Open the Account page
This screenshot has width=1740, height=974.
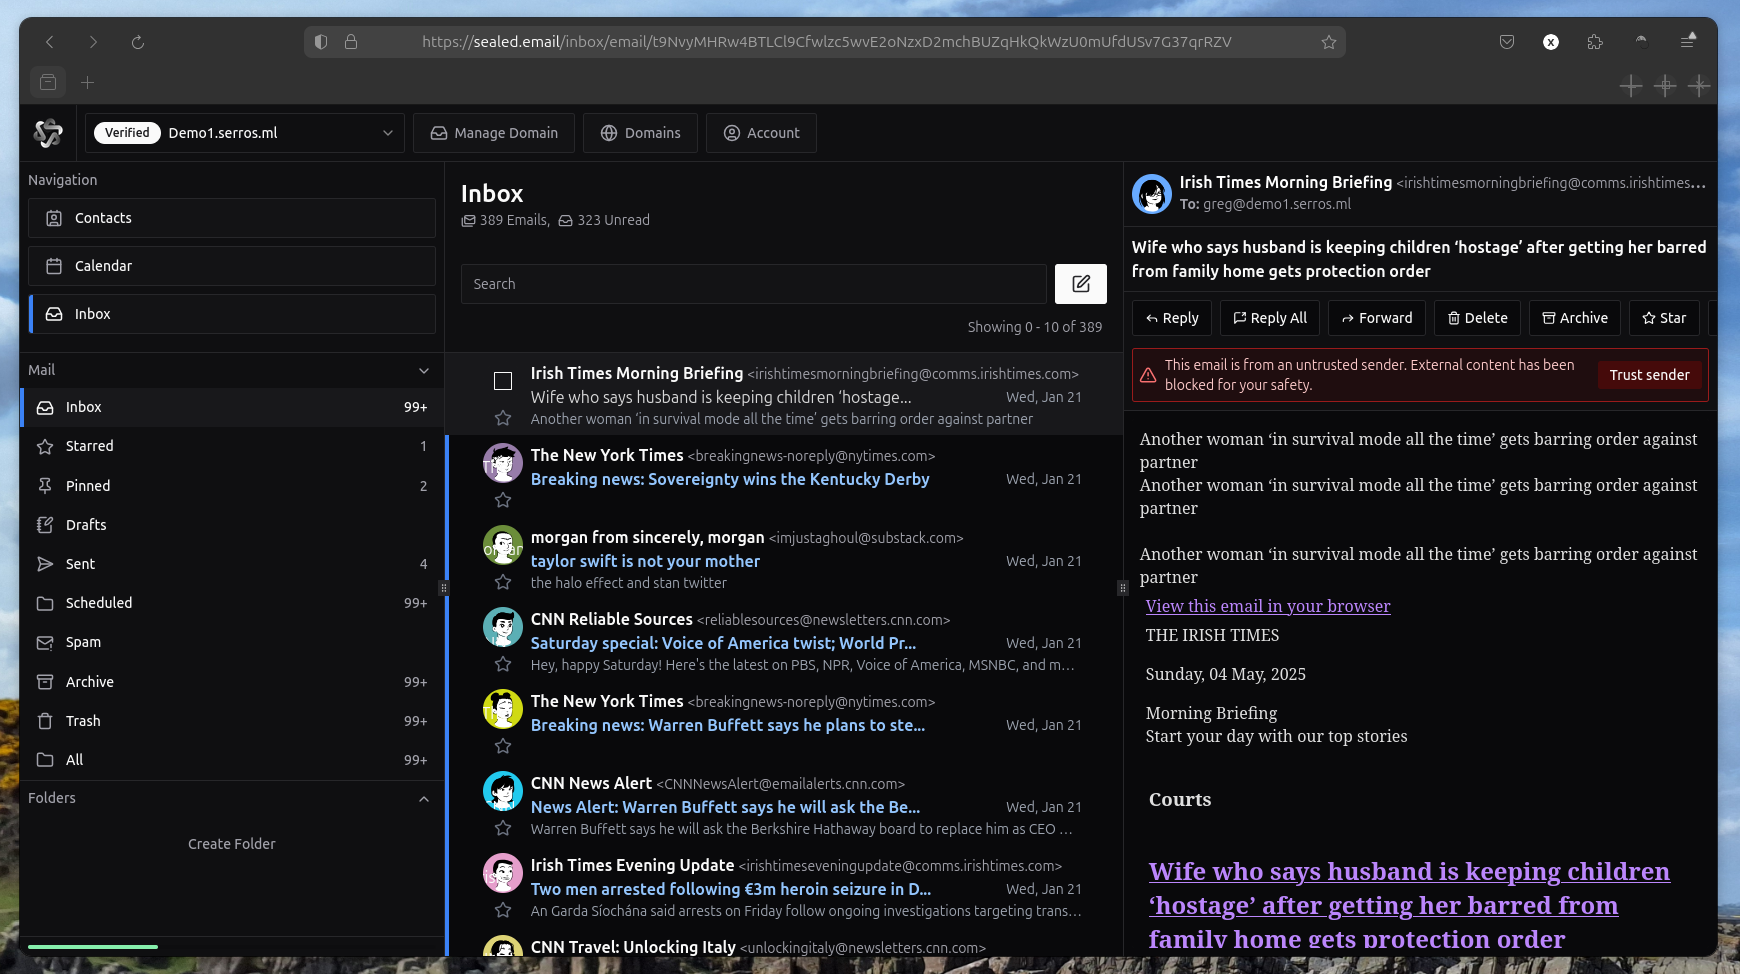coord(761,133)
